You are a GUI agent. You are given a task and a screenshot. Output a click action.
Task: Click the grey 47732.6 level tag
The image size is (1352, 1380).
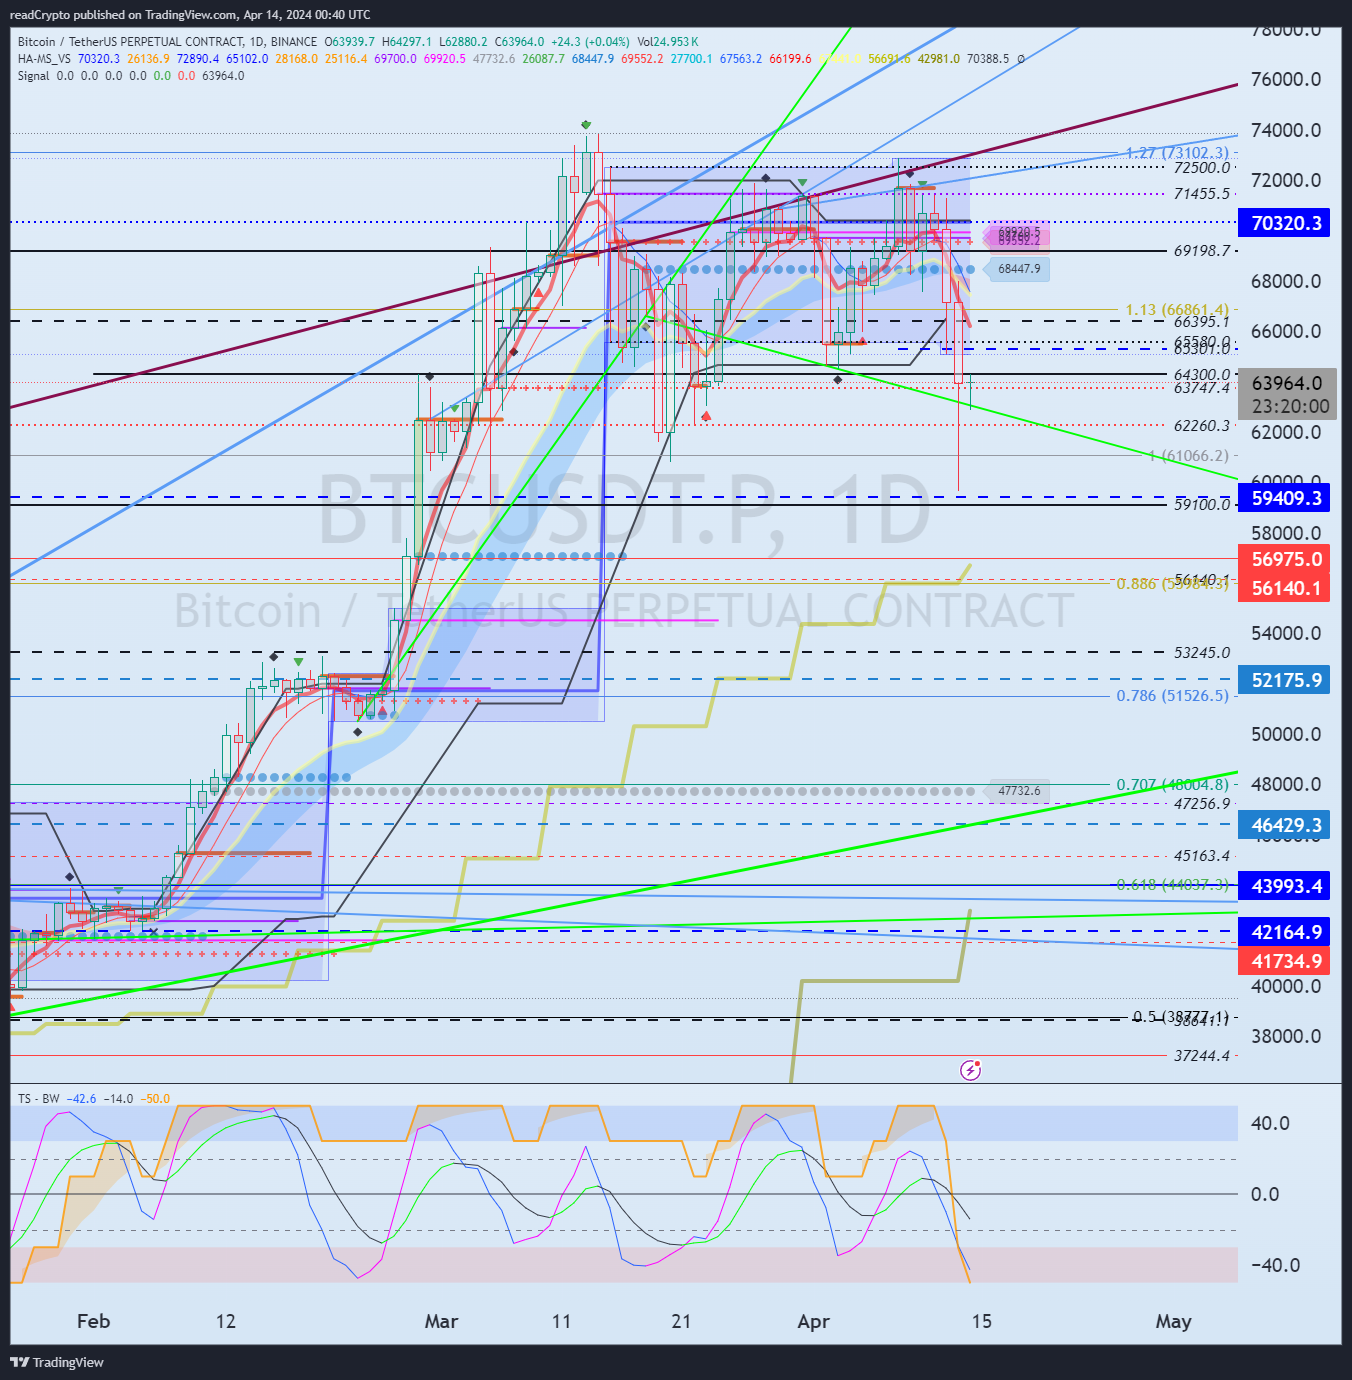[1018, 791]
